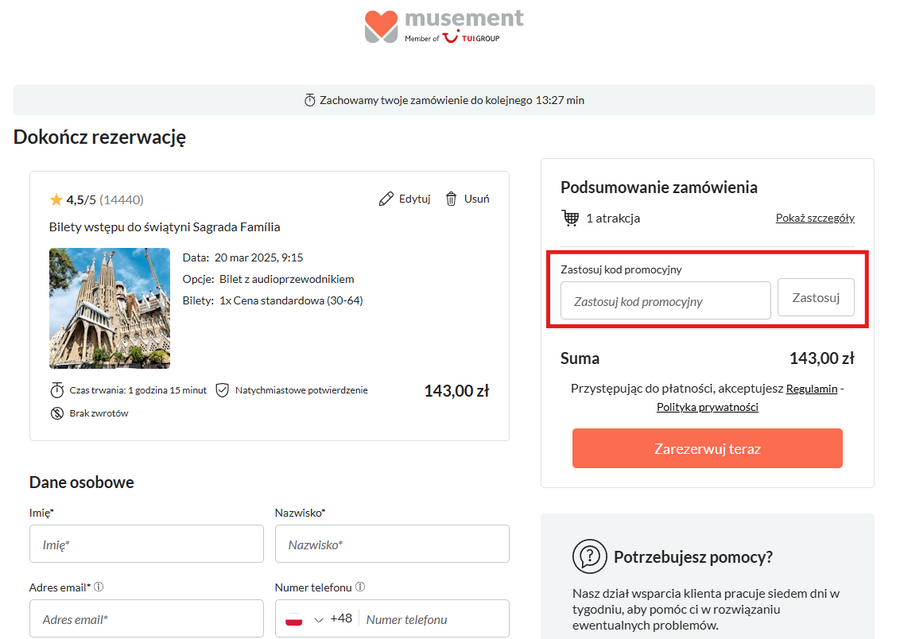Click the question mark help icon
The height and width of the screenshot is (639, 900).
(x=590, y=557)
